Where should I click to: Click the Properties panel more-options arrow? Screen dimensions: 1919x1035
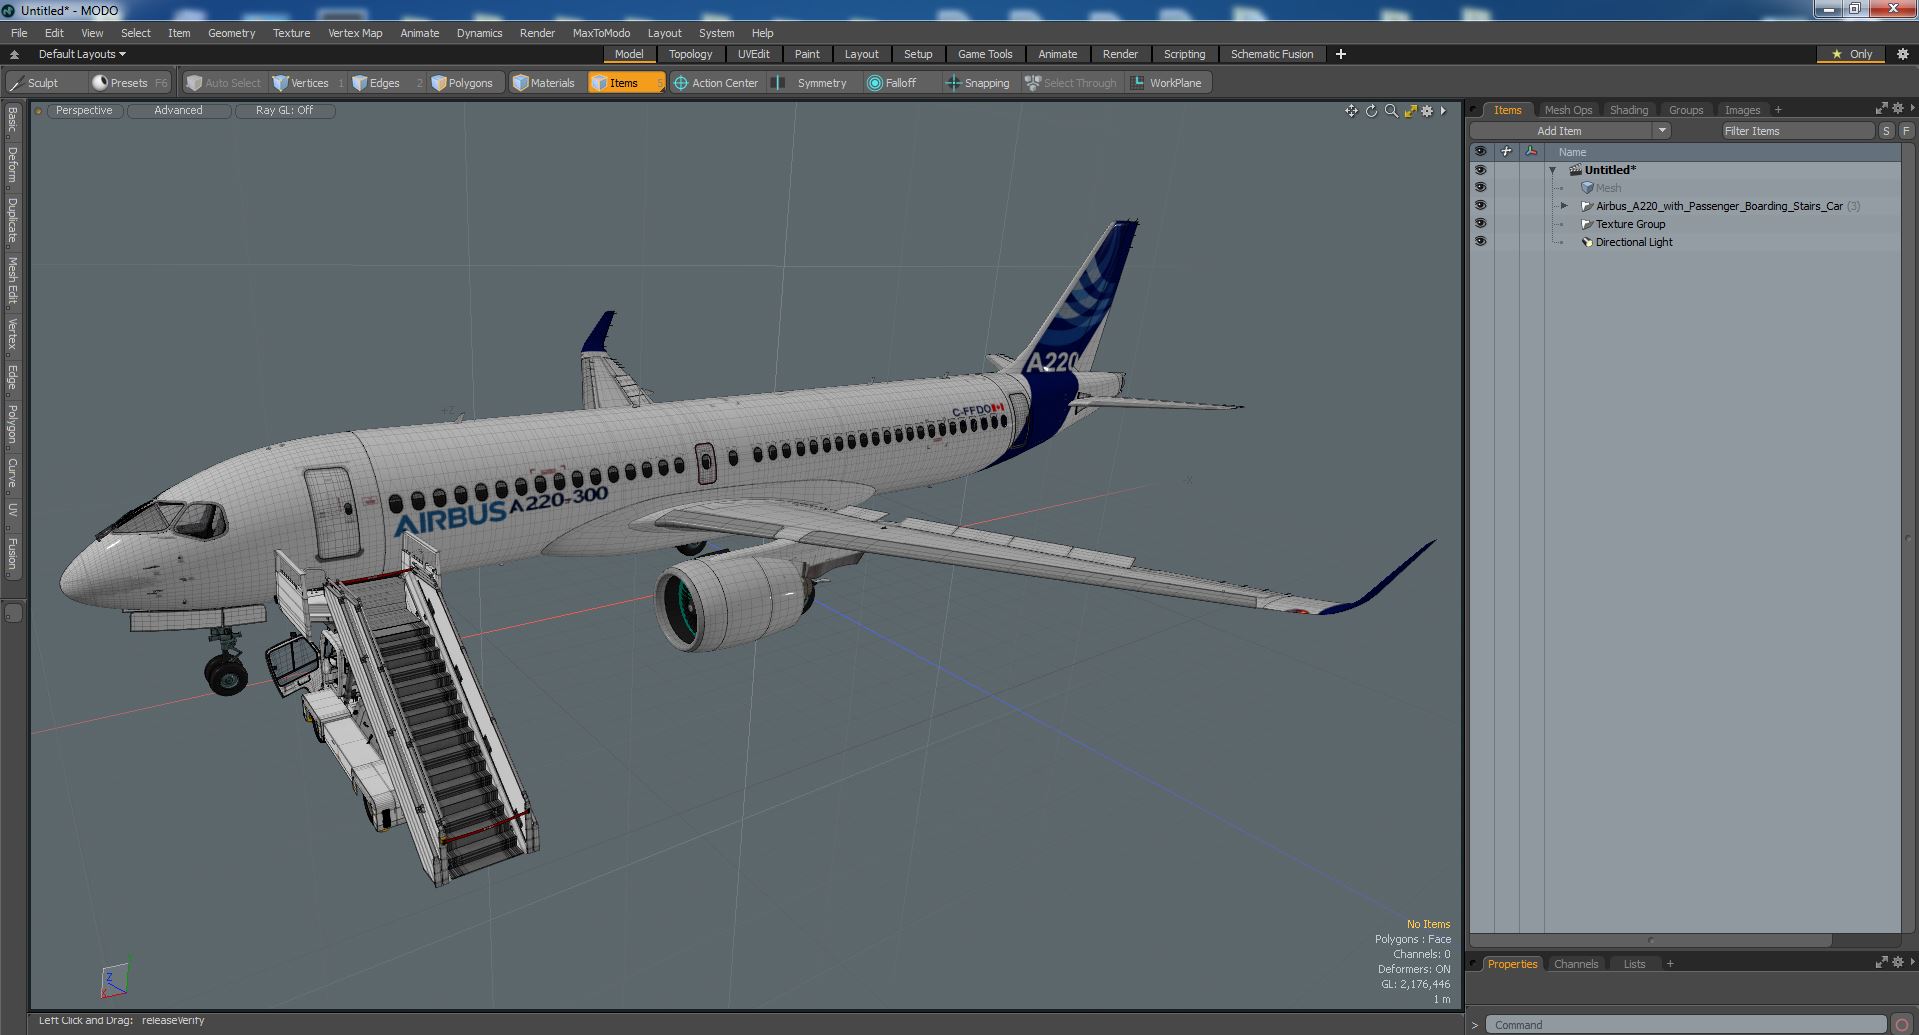(1912, 962)
